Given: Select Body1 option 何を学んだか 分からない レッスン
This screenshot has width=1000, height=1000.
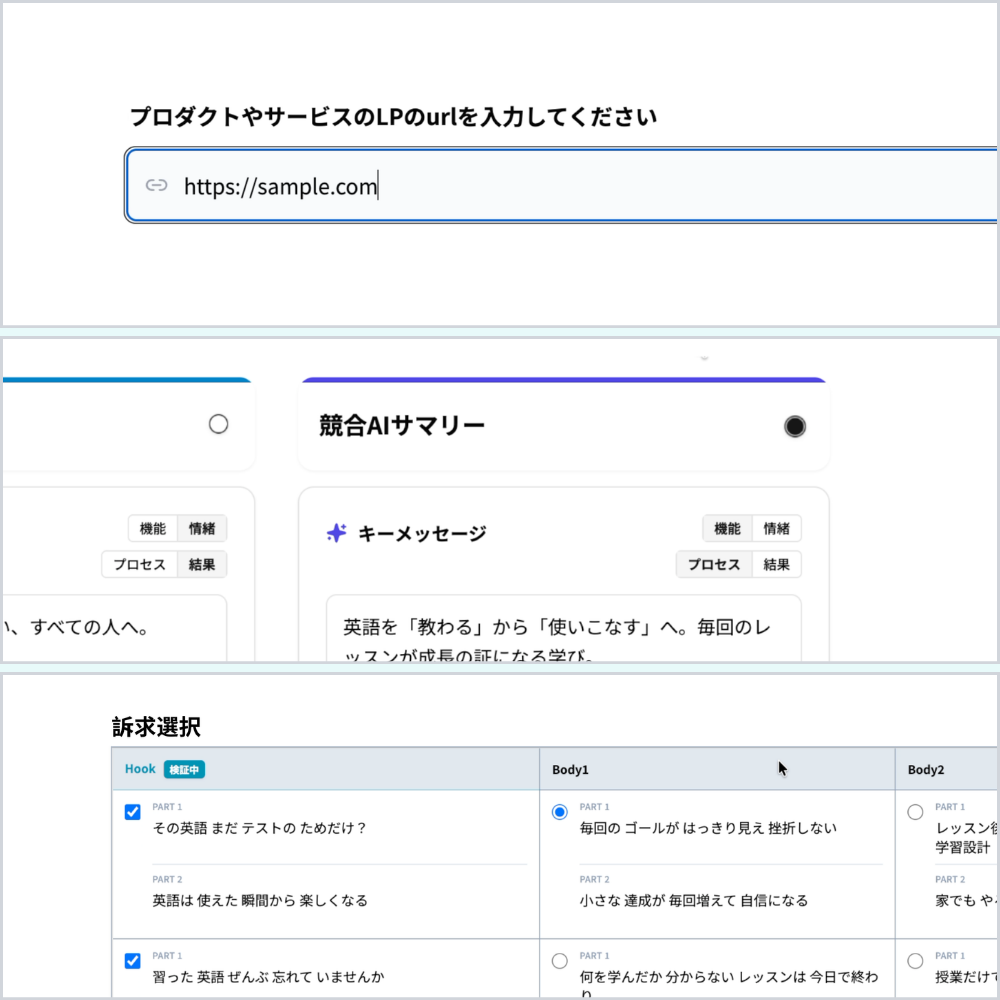Looking at the screenshot, I should point(560,960).
